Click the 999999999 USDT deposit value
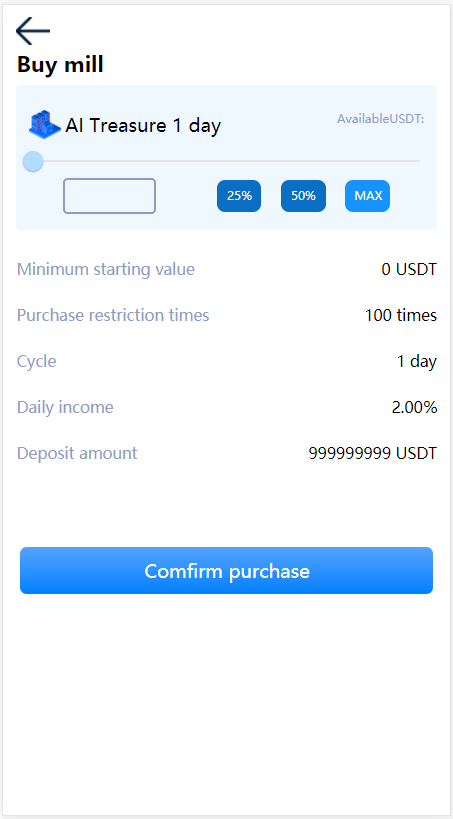 pyautogui.click(x=373, y=453)
